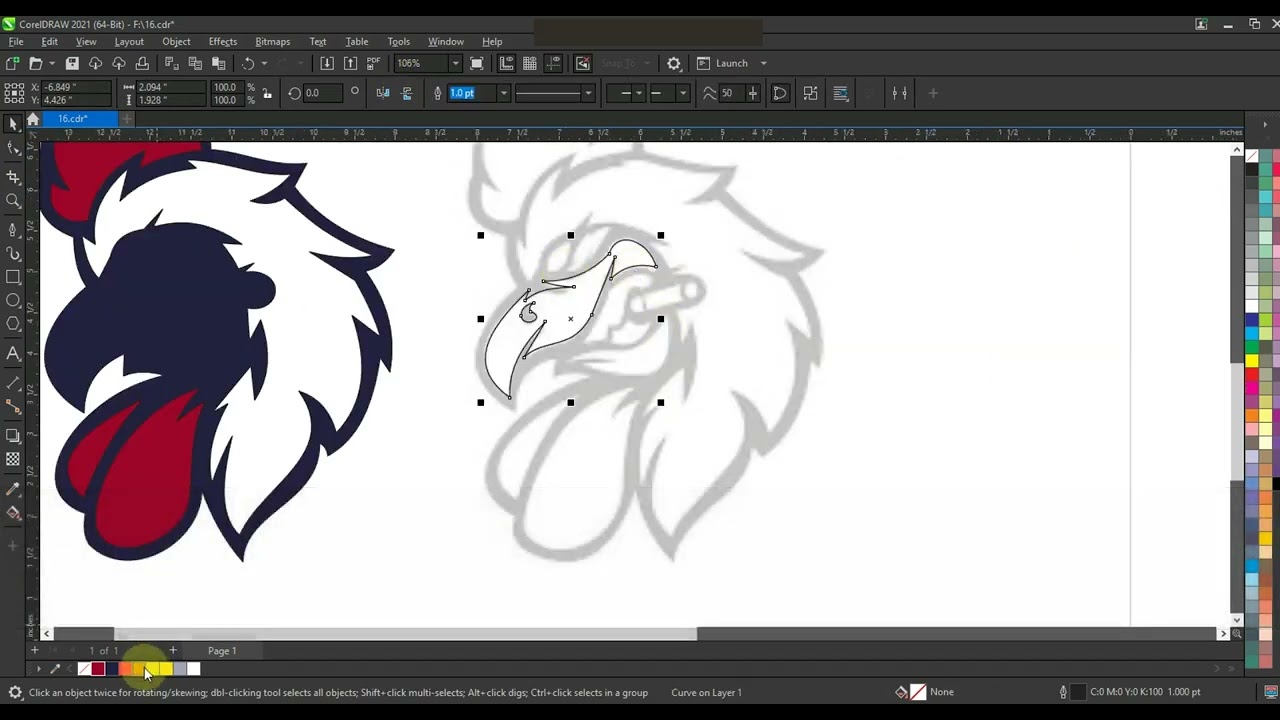Open the Bitmaps menu
The height and width of the screenshot is (720, 1280).
(272, 42)
